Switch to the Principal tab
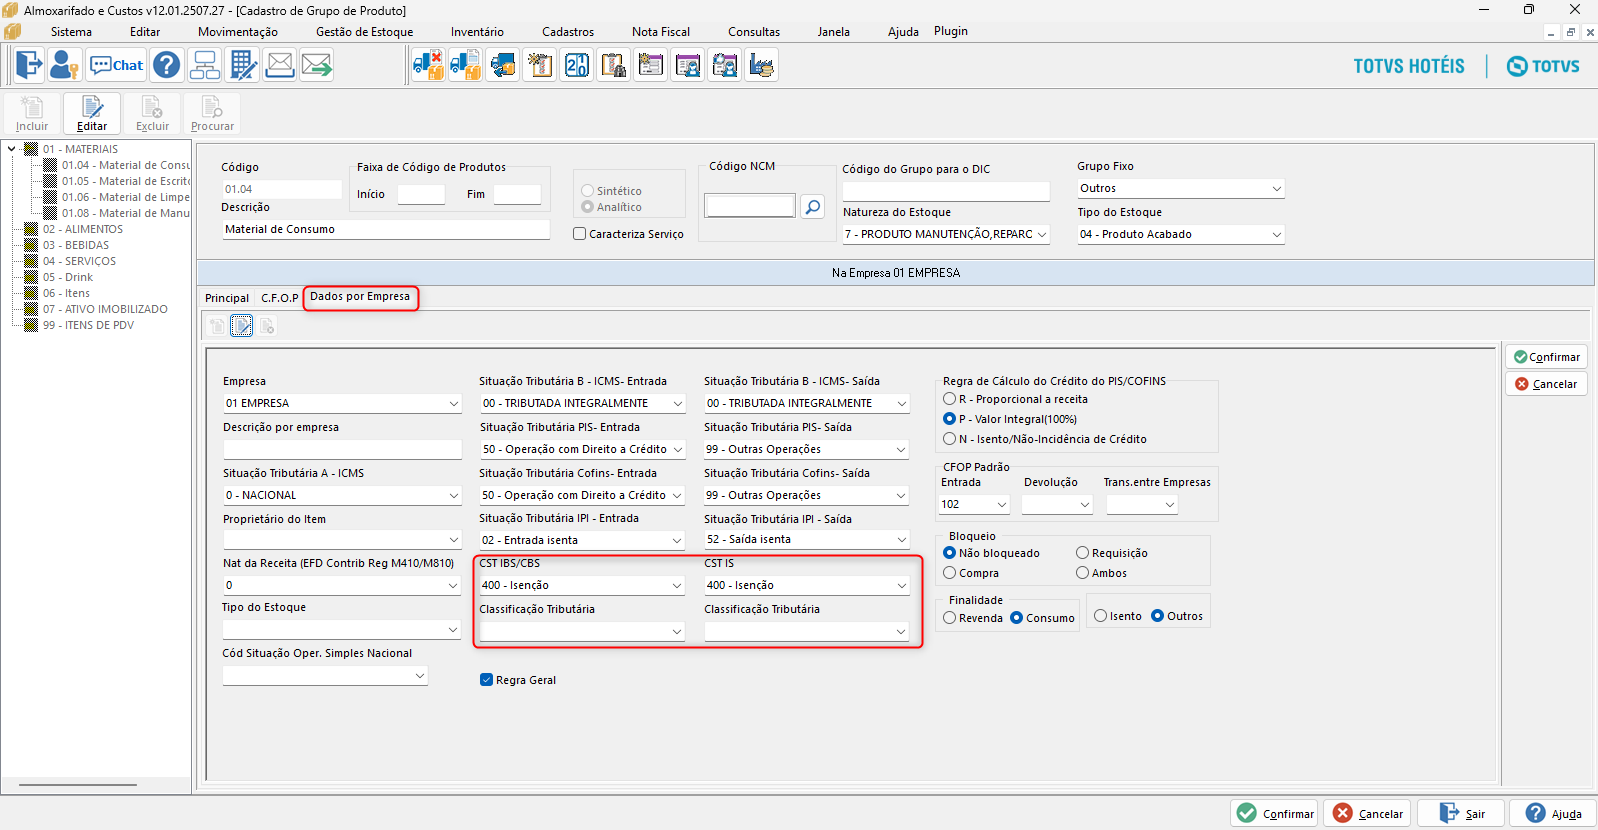Viewport: 1598px width, 830px height. pos(227,298)
